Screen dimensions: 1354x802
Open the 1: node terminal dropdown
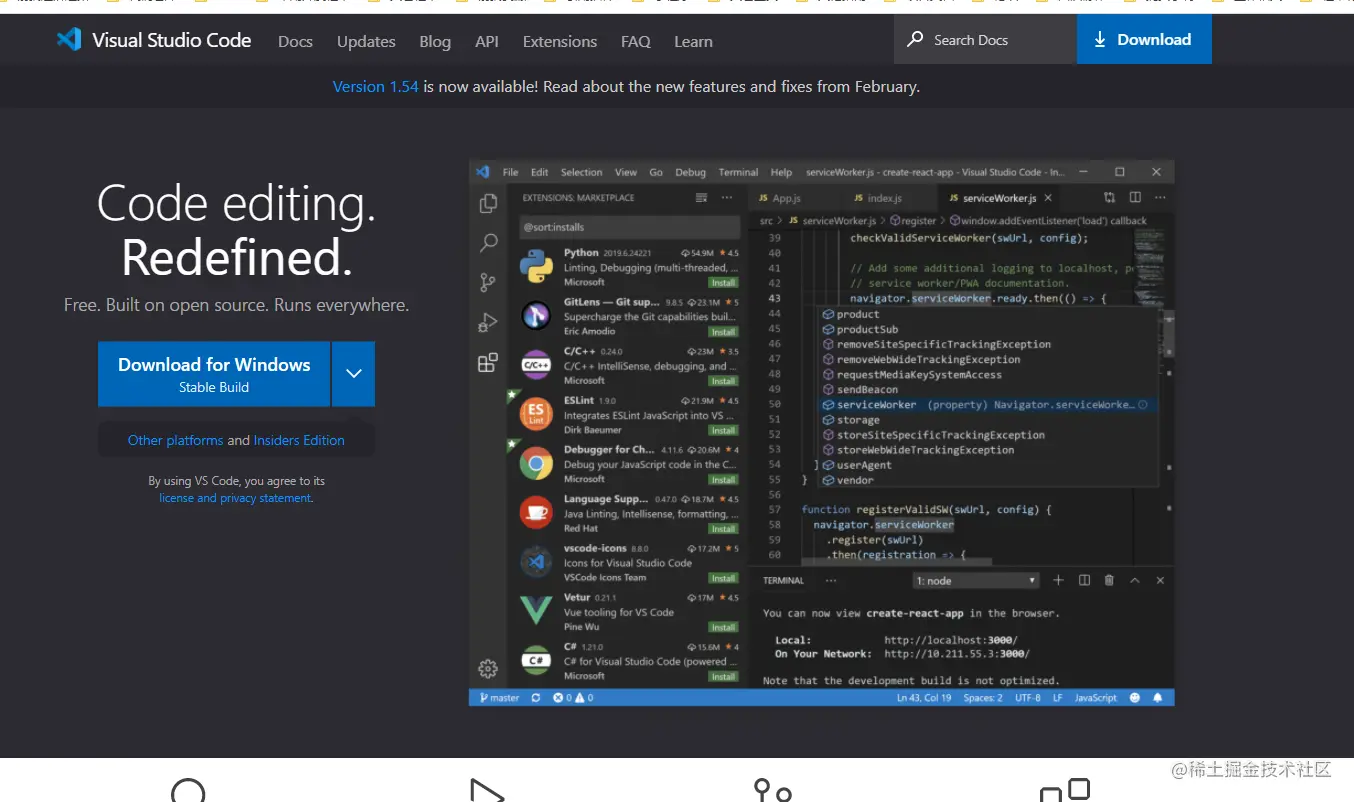click(977, 581)
